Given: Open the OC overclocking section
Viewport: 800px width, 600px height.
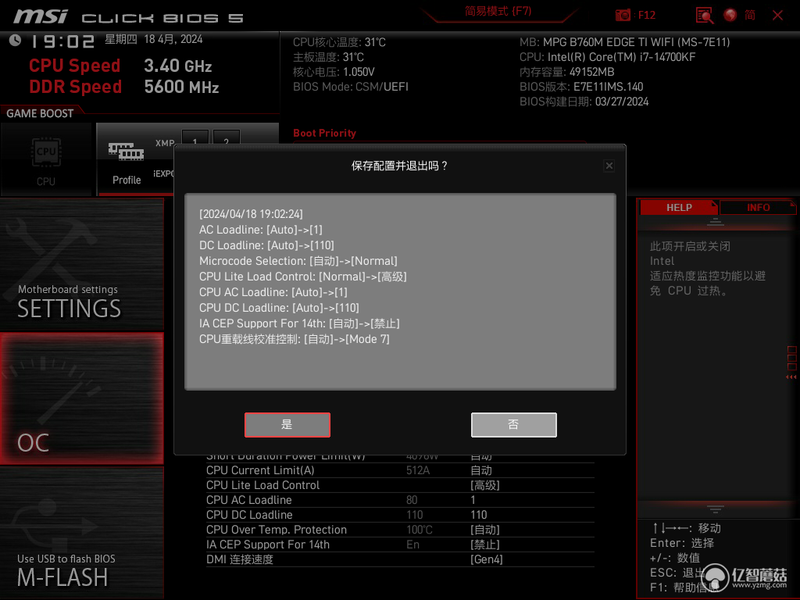Looking at the screenshot, I should [82, 399].
